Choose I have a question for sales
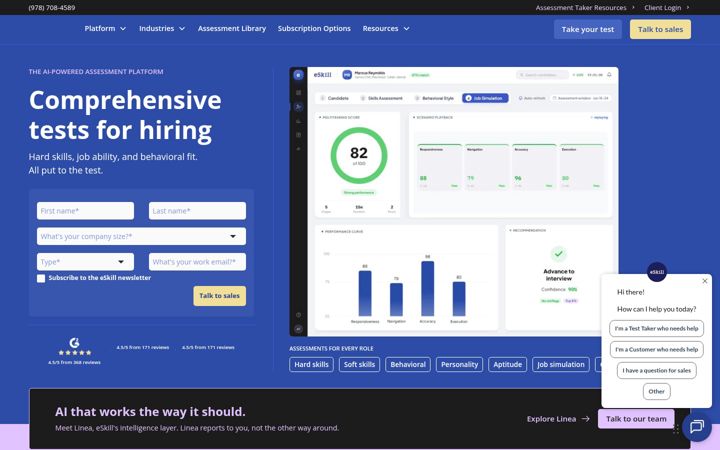This screenshot has width=720, height=450. [657, 371]
